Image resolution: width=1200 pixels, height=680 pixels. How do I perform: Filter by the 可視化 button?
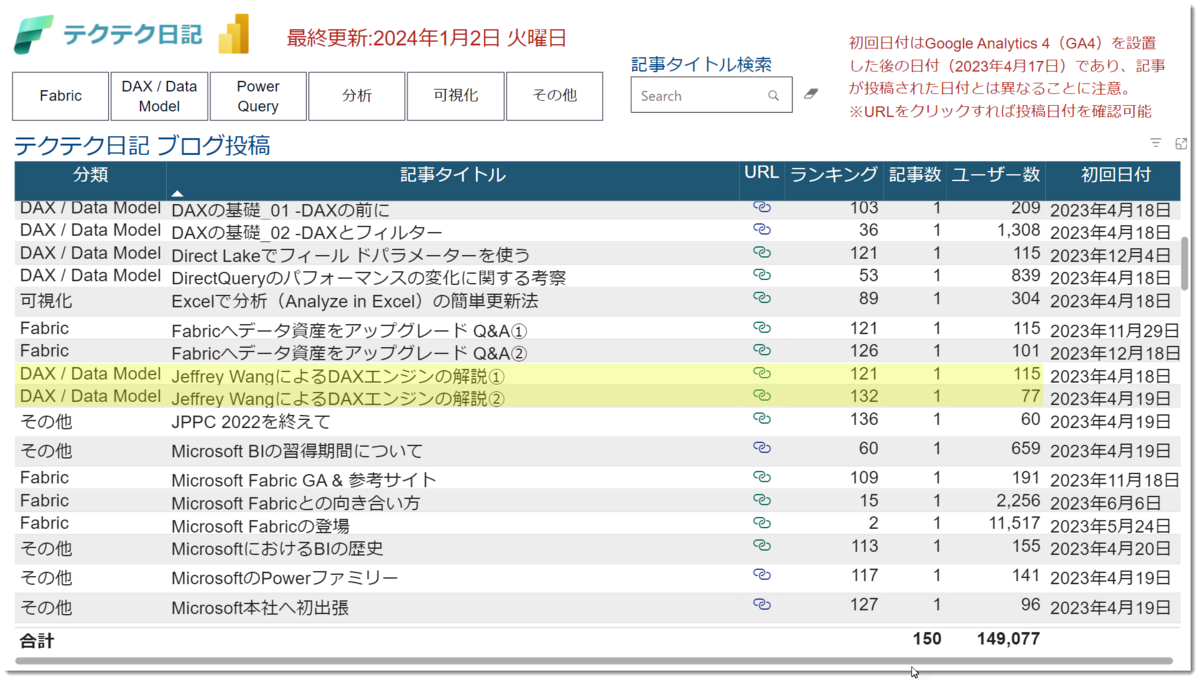pos(455,96)
